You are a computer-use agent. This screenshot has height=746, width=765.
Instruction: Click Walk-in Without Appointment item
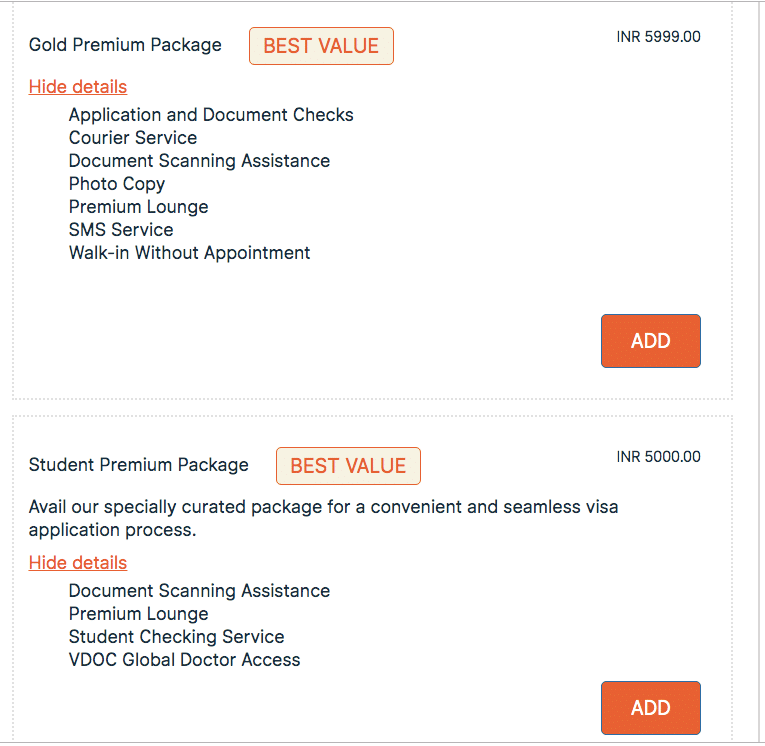pyautogui.click(x=189, y=253)
